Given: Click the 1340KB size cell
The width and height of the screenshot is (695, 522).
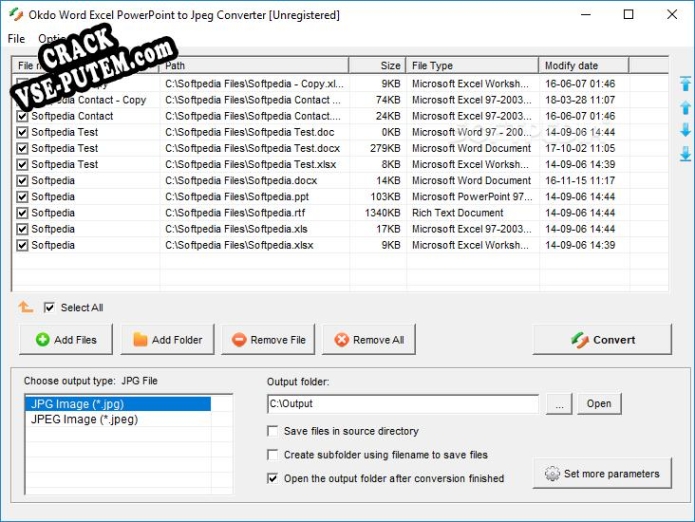Looking at the screenshot, I should point(383,213).
